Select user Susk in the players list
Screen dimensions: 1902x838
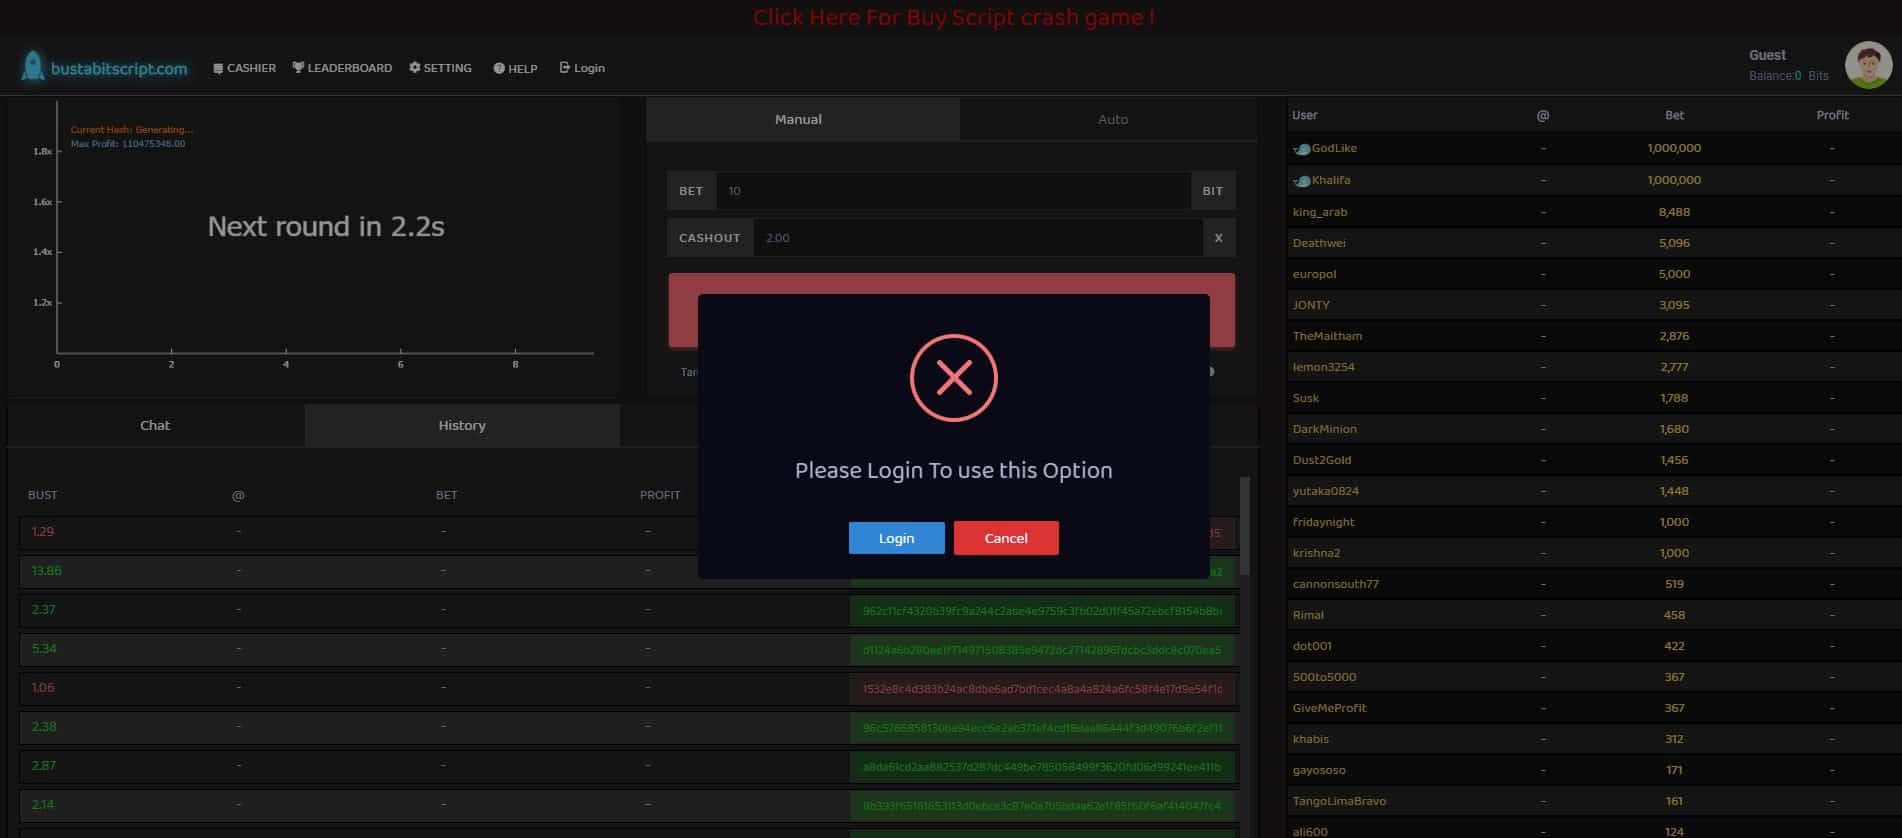1306,398
